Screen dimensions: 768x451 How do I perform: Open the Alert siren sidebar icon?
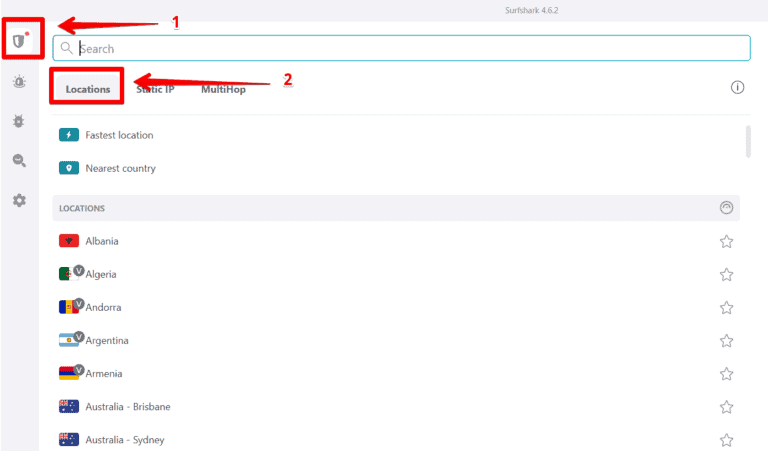pyautogui.click(x=19, y=82)
